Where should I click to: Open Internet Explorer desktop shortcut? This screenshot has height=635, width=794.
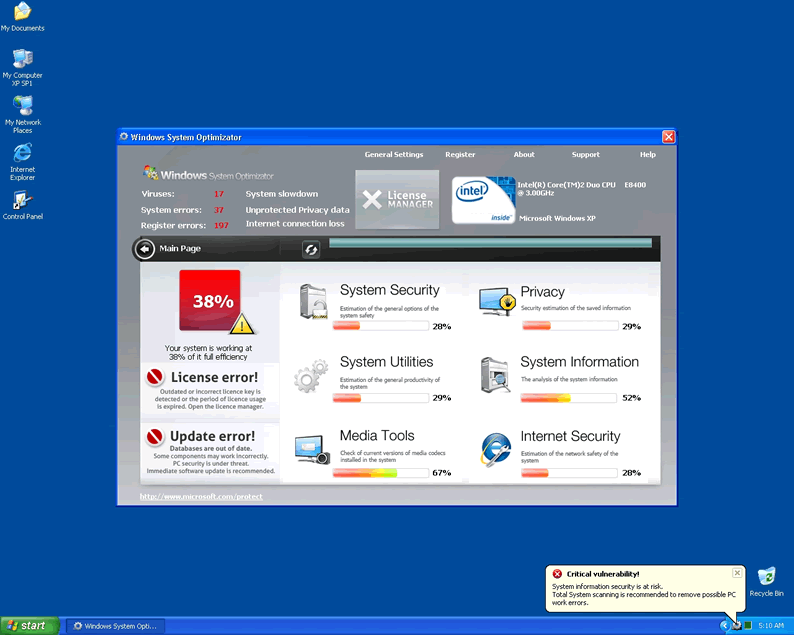pyautogui.click(x=22, y=159)
